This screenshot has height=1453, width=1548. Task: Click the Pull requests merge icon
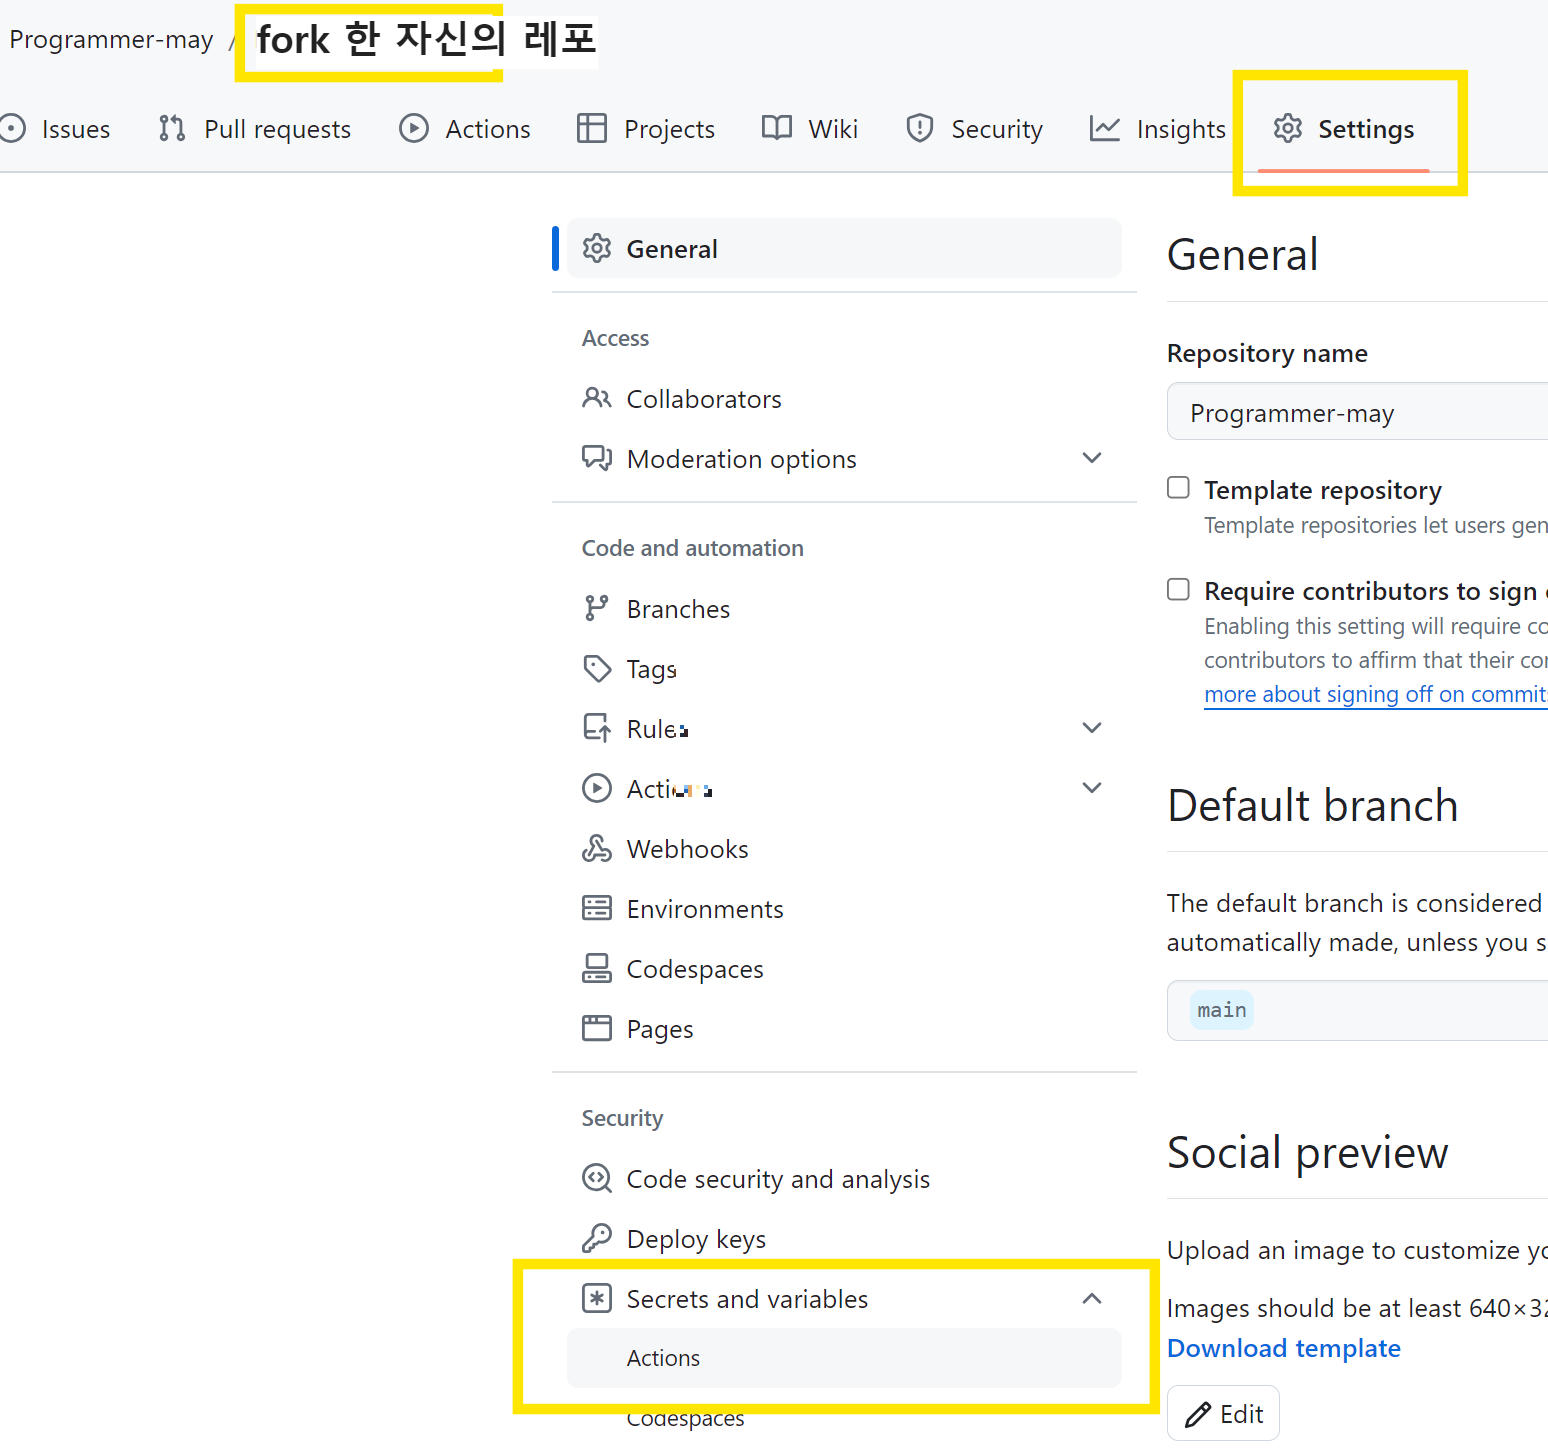pos(172,128)
